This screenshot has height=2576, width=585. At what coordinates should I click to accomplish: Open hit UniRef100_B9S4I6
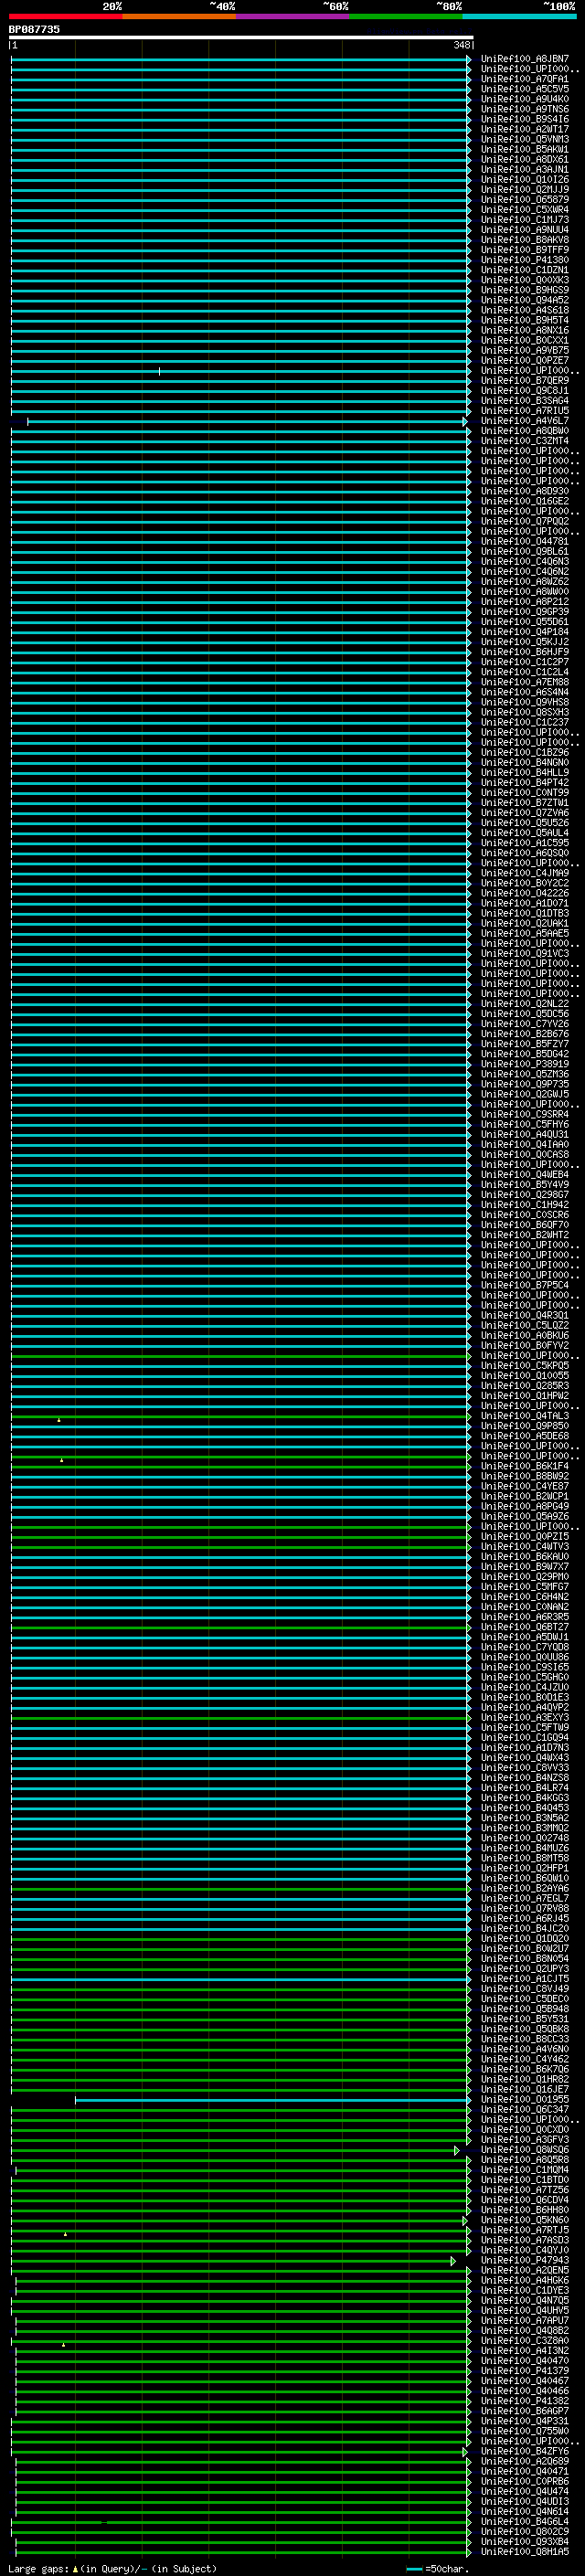[524, 119]
